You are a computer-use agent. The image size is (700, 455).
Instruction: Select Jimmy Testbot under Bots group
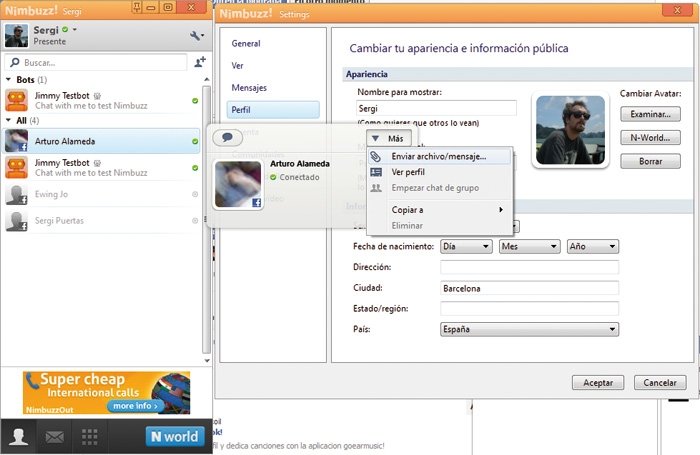(101, 100)
